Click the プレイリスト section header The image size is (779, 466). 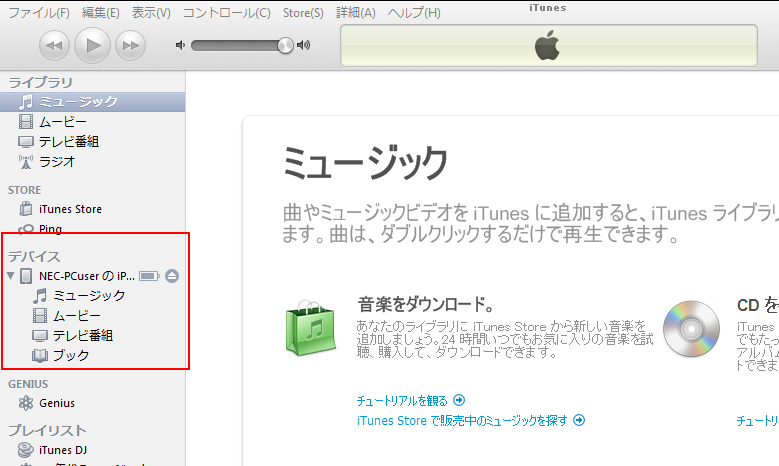tap(47, 430)
